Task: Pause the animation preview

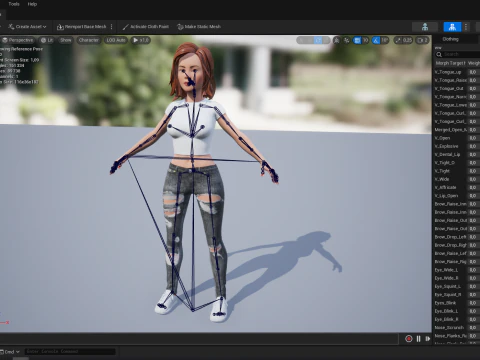Action: 418,339
